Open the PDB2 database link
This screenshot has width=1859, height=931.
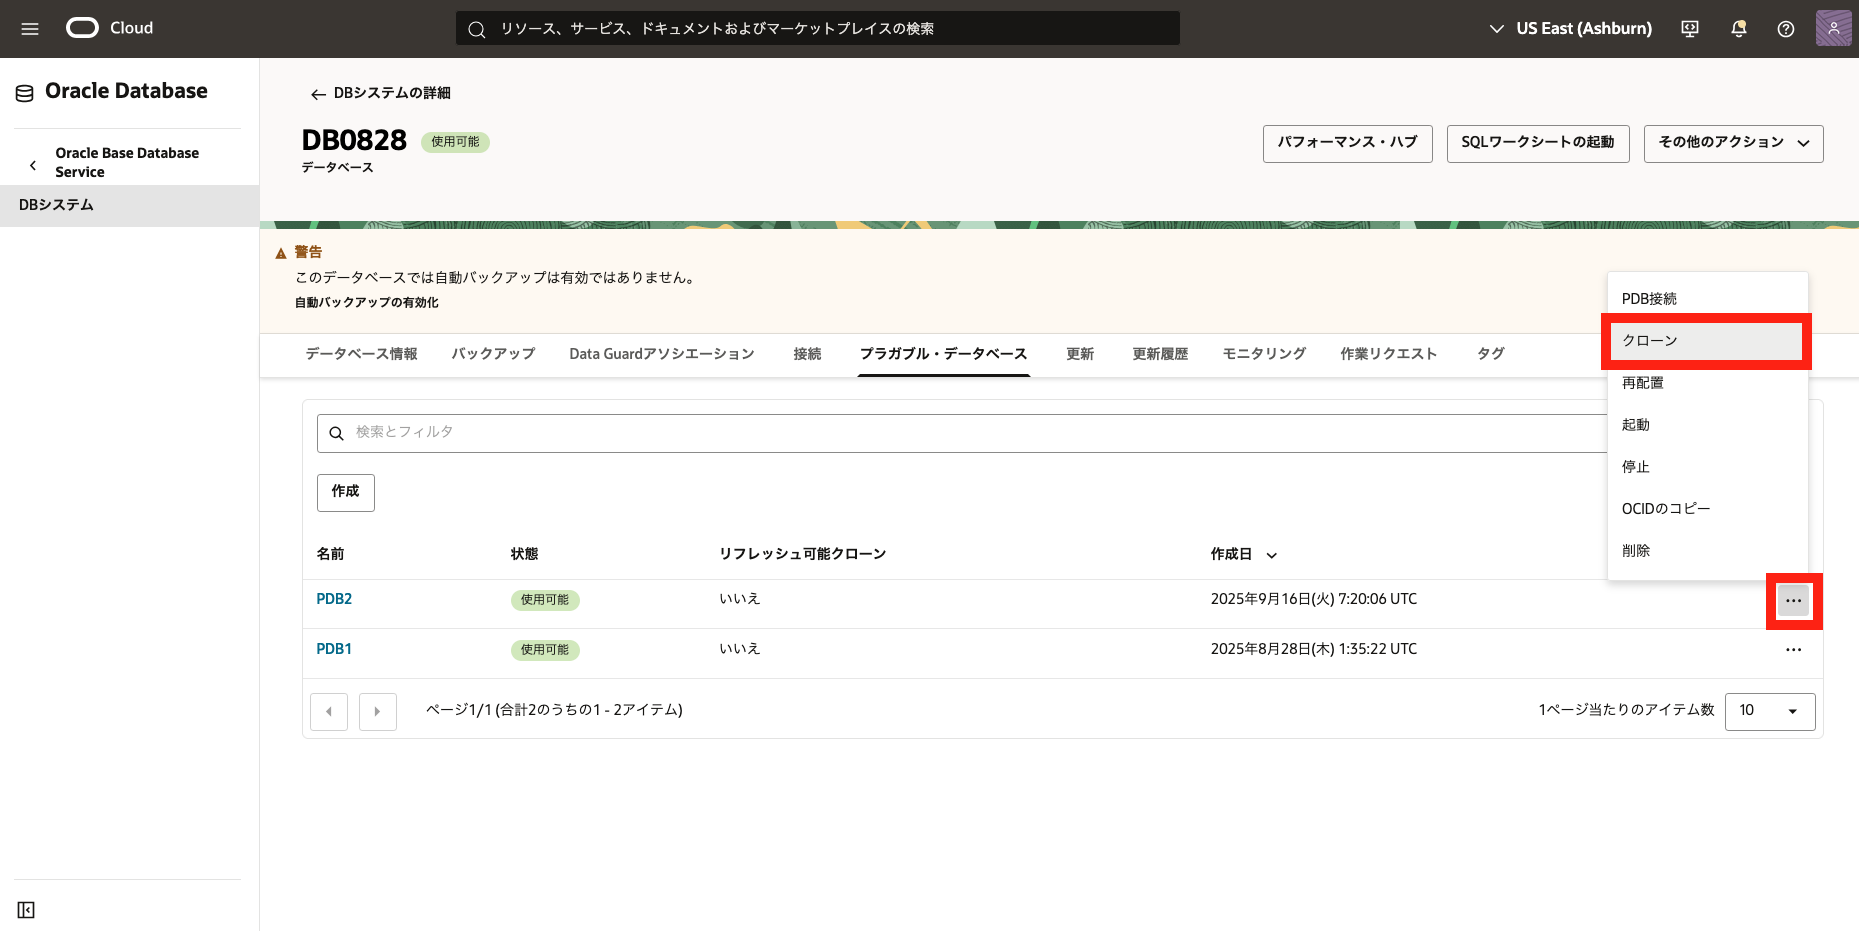pyautogui.click(x=334, y=599)
